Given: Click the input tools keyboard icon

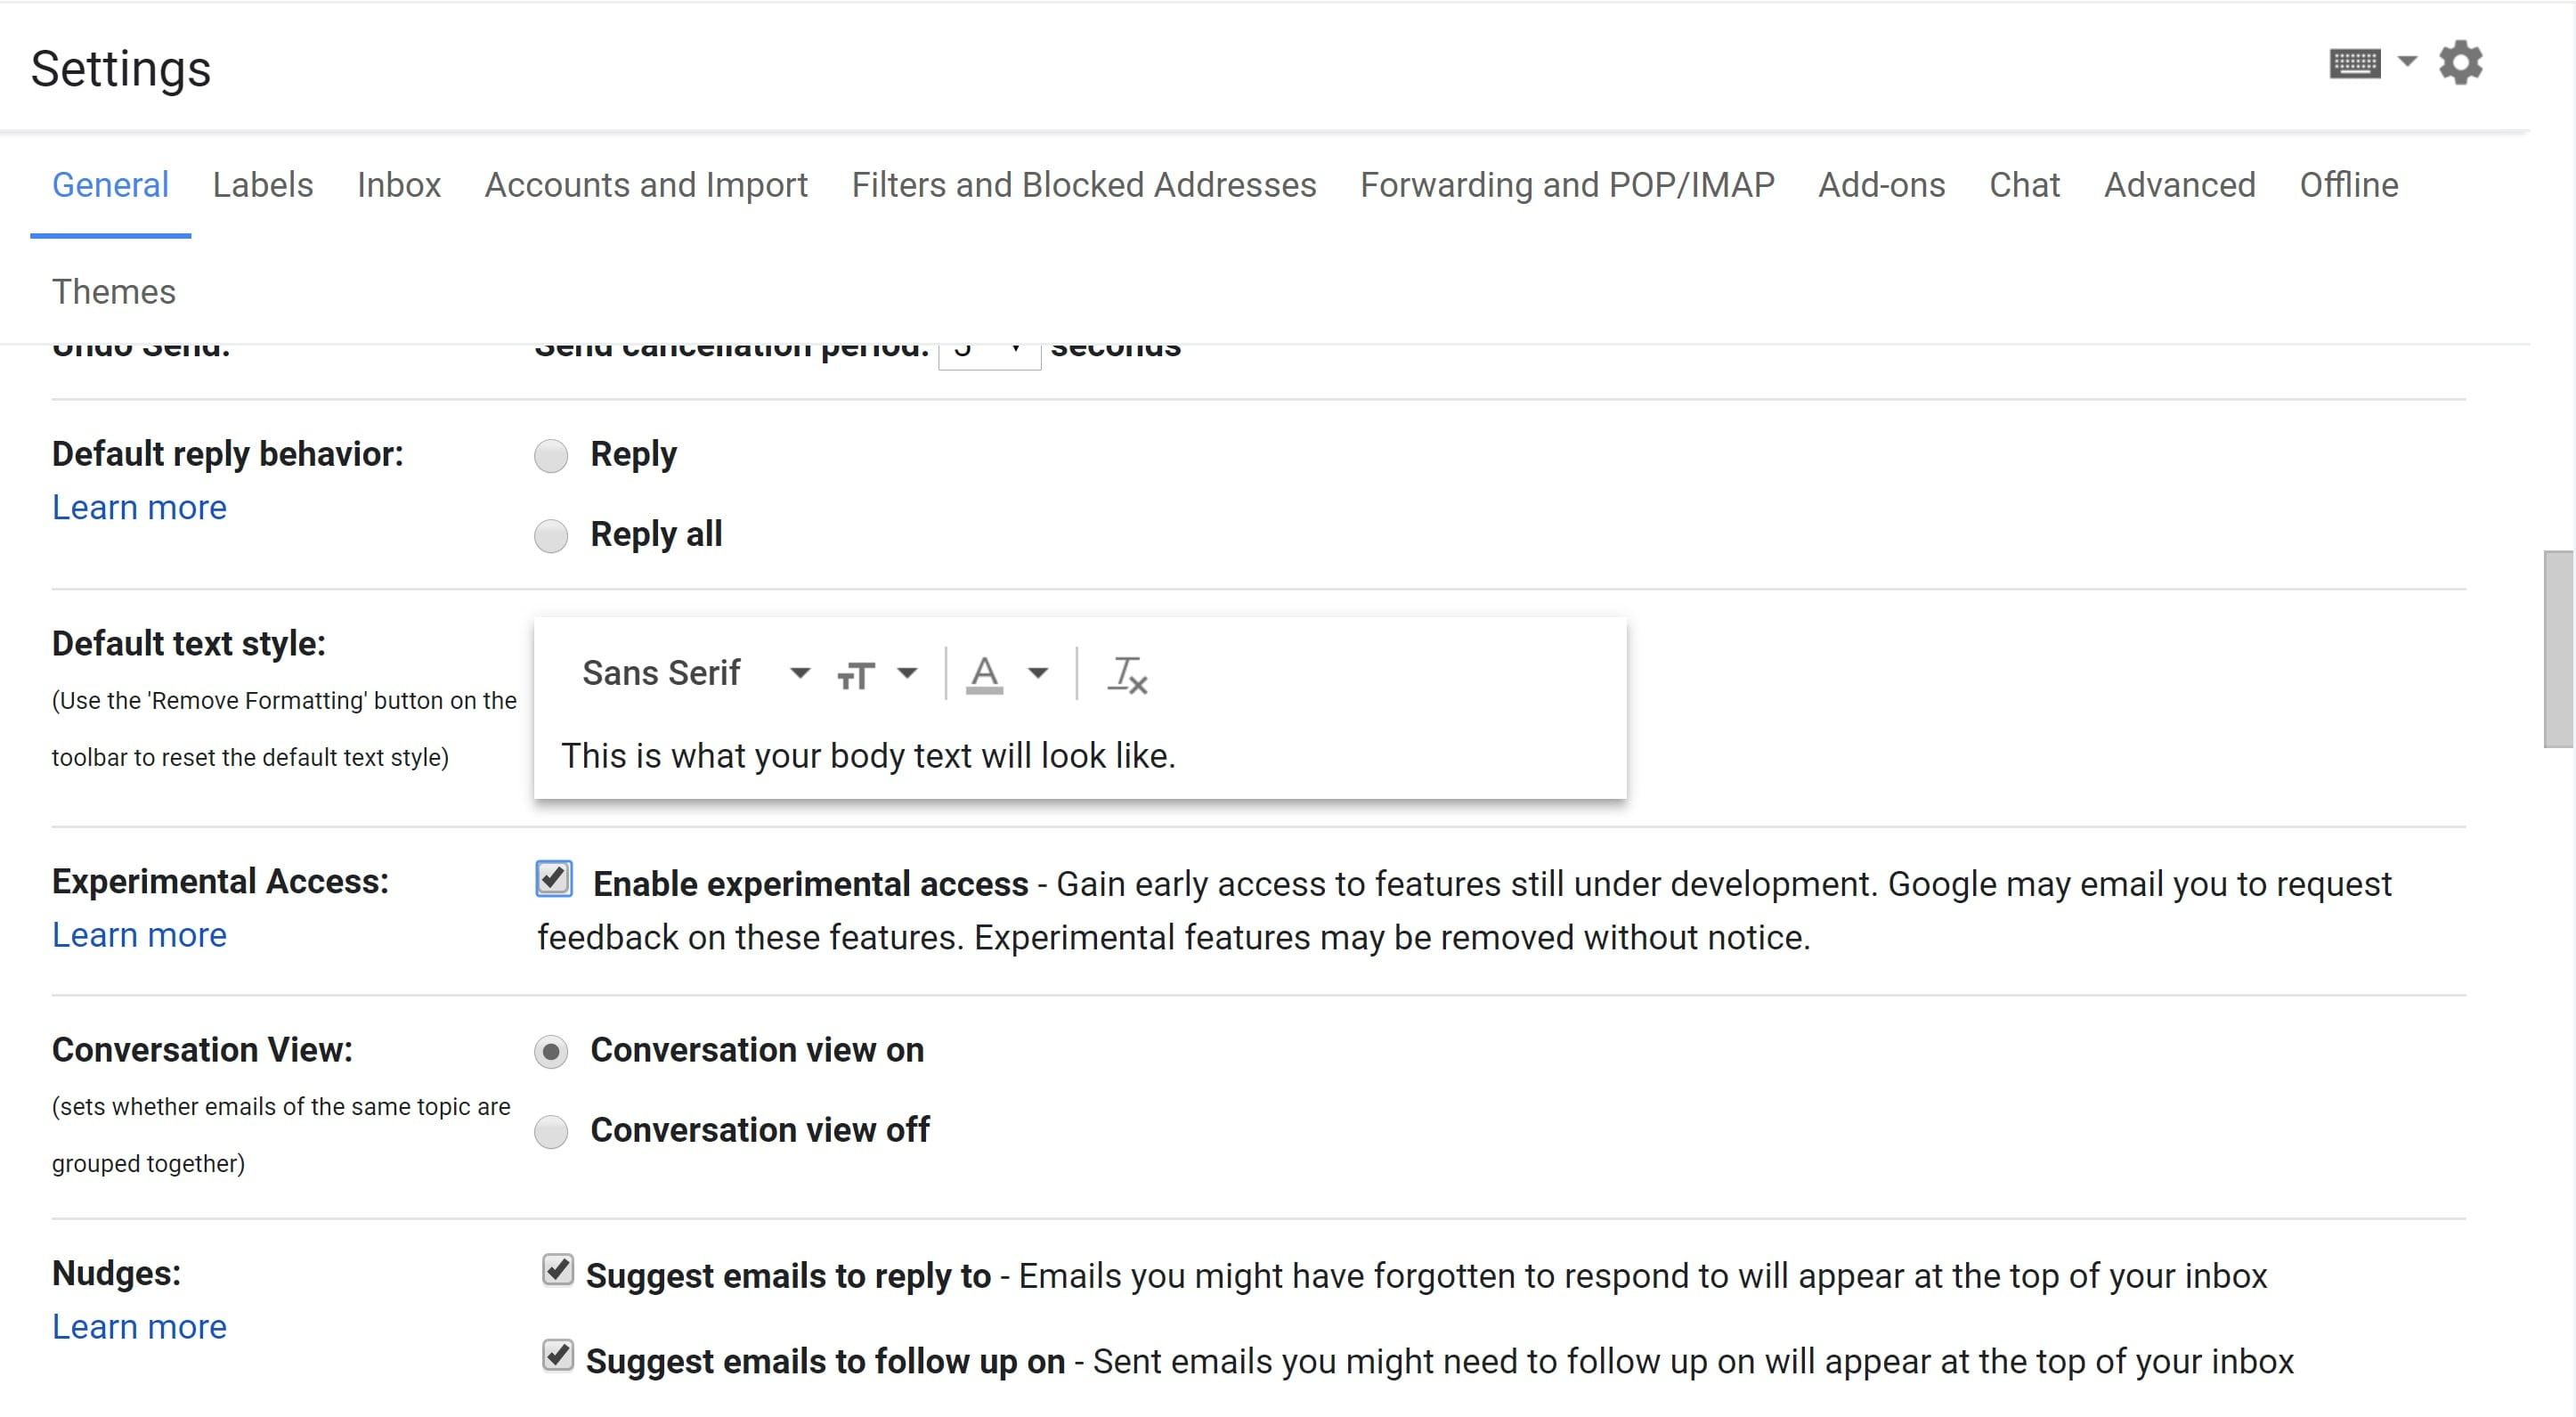Looking at the screenshot, I should tap(2354, 64).
